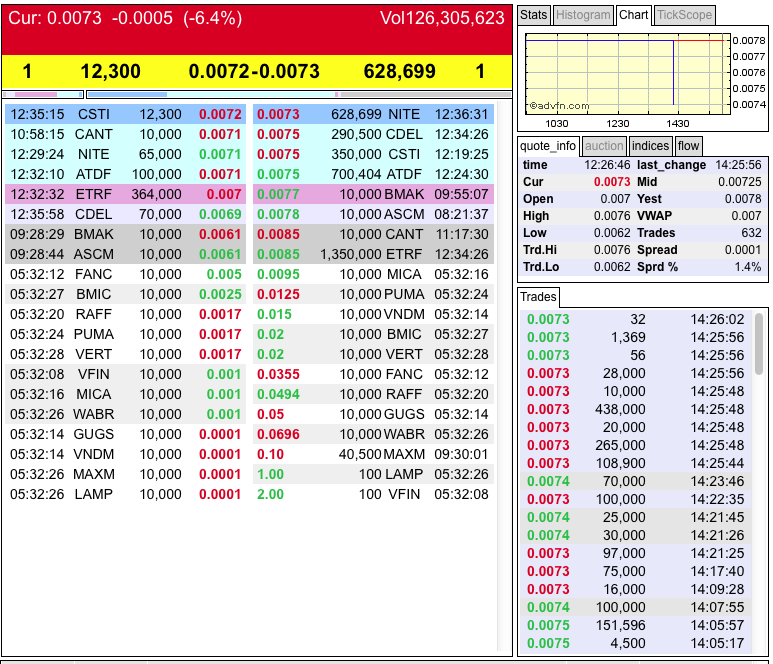Select the 438,000 share trade at 14:25:48
The height and width of the screenshot is (664, 773).
click(636, 409)
